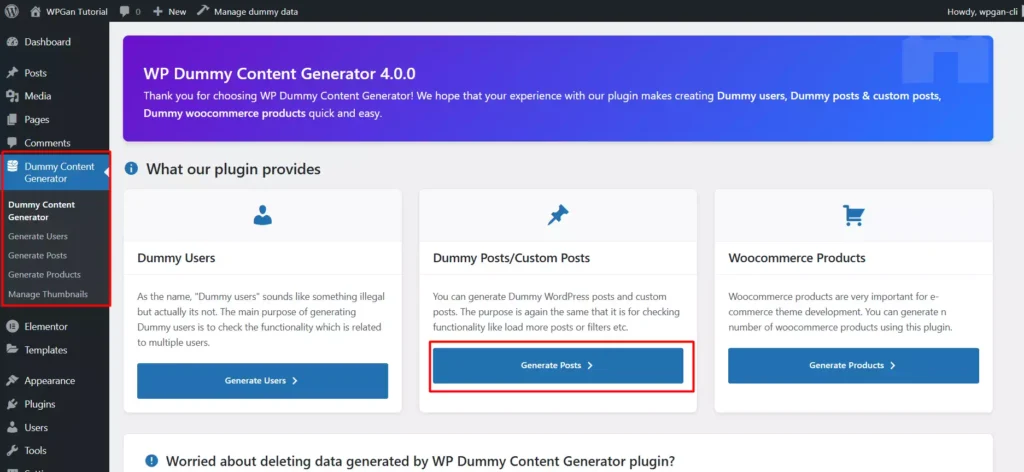Image resolution: width=1024 pixels, height=472 pixels.
Task: Open Elementor menu item
Action: point(46,326)
